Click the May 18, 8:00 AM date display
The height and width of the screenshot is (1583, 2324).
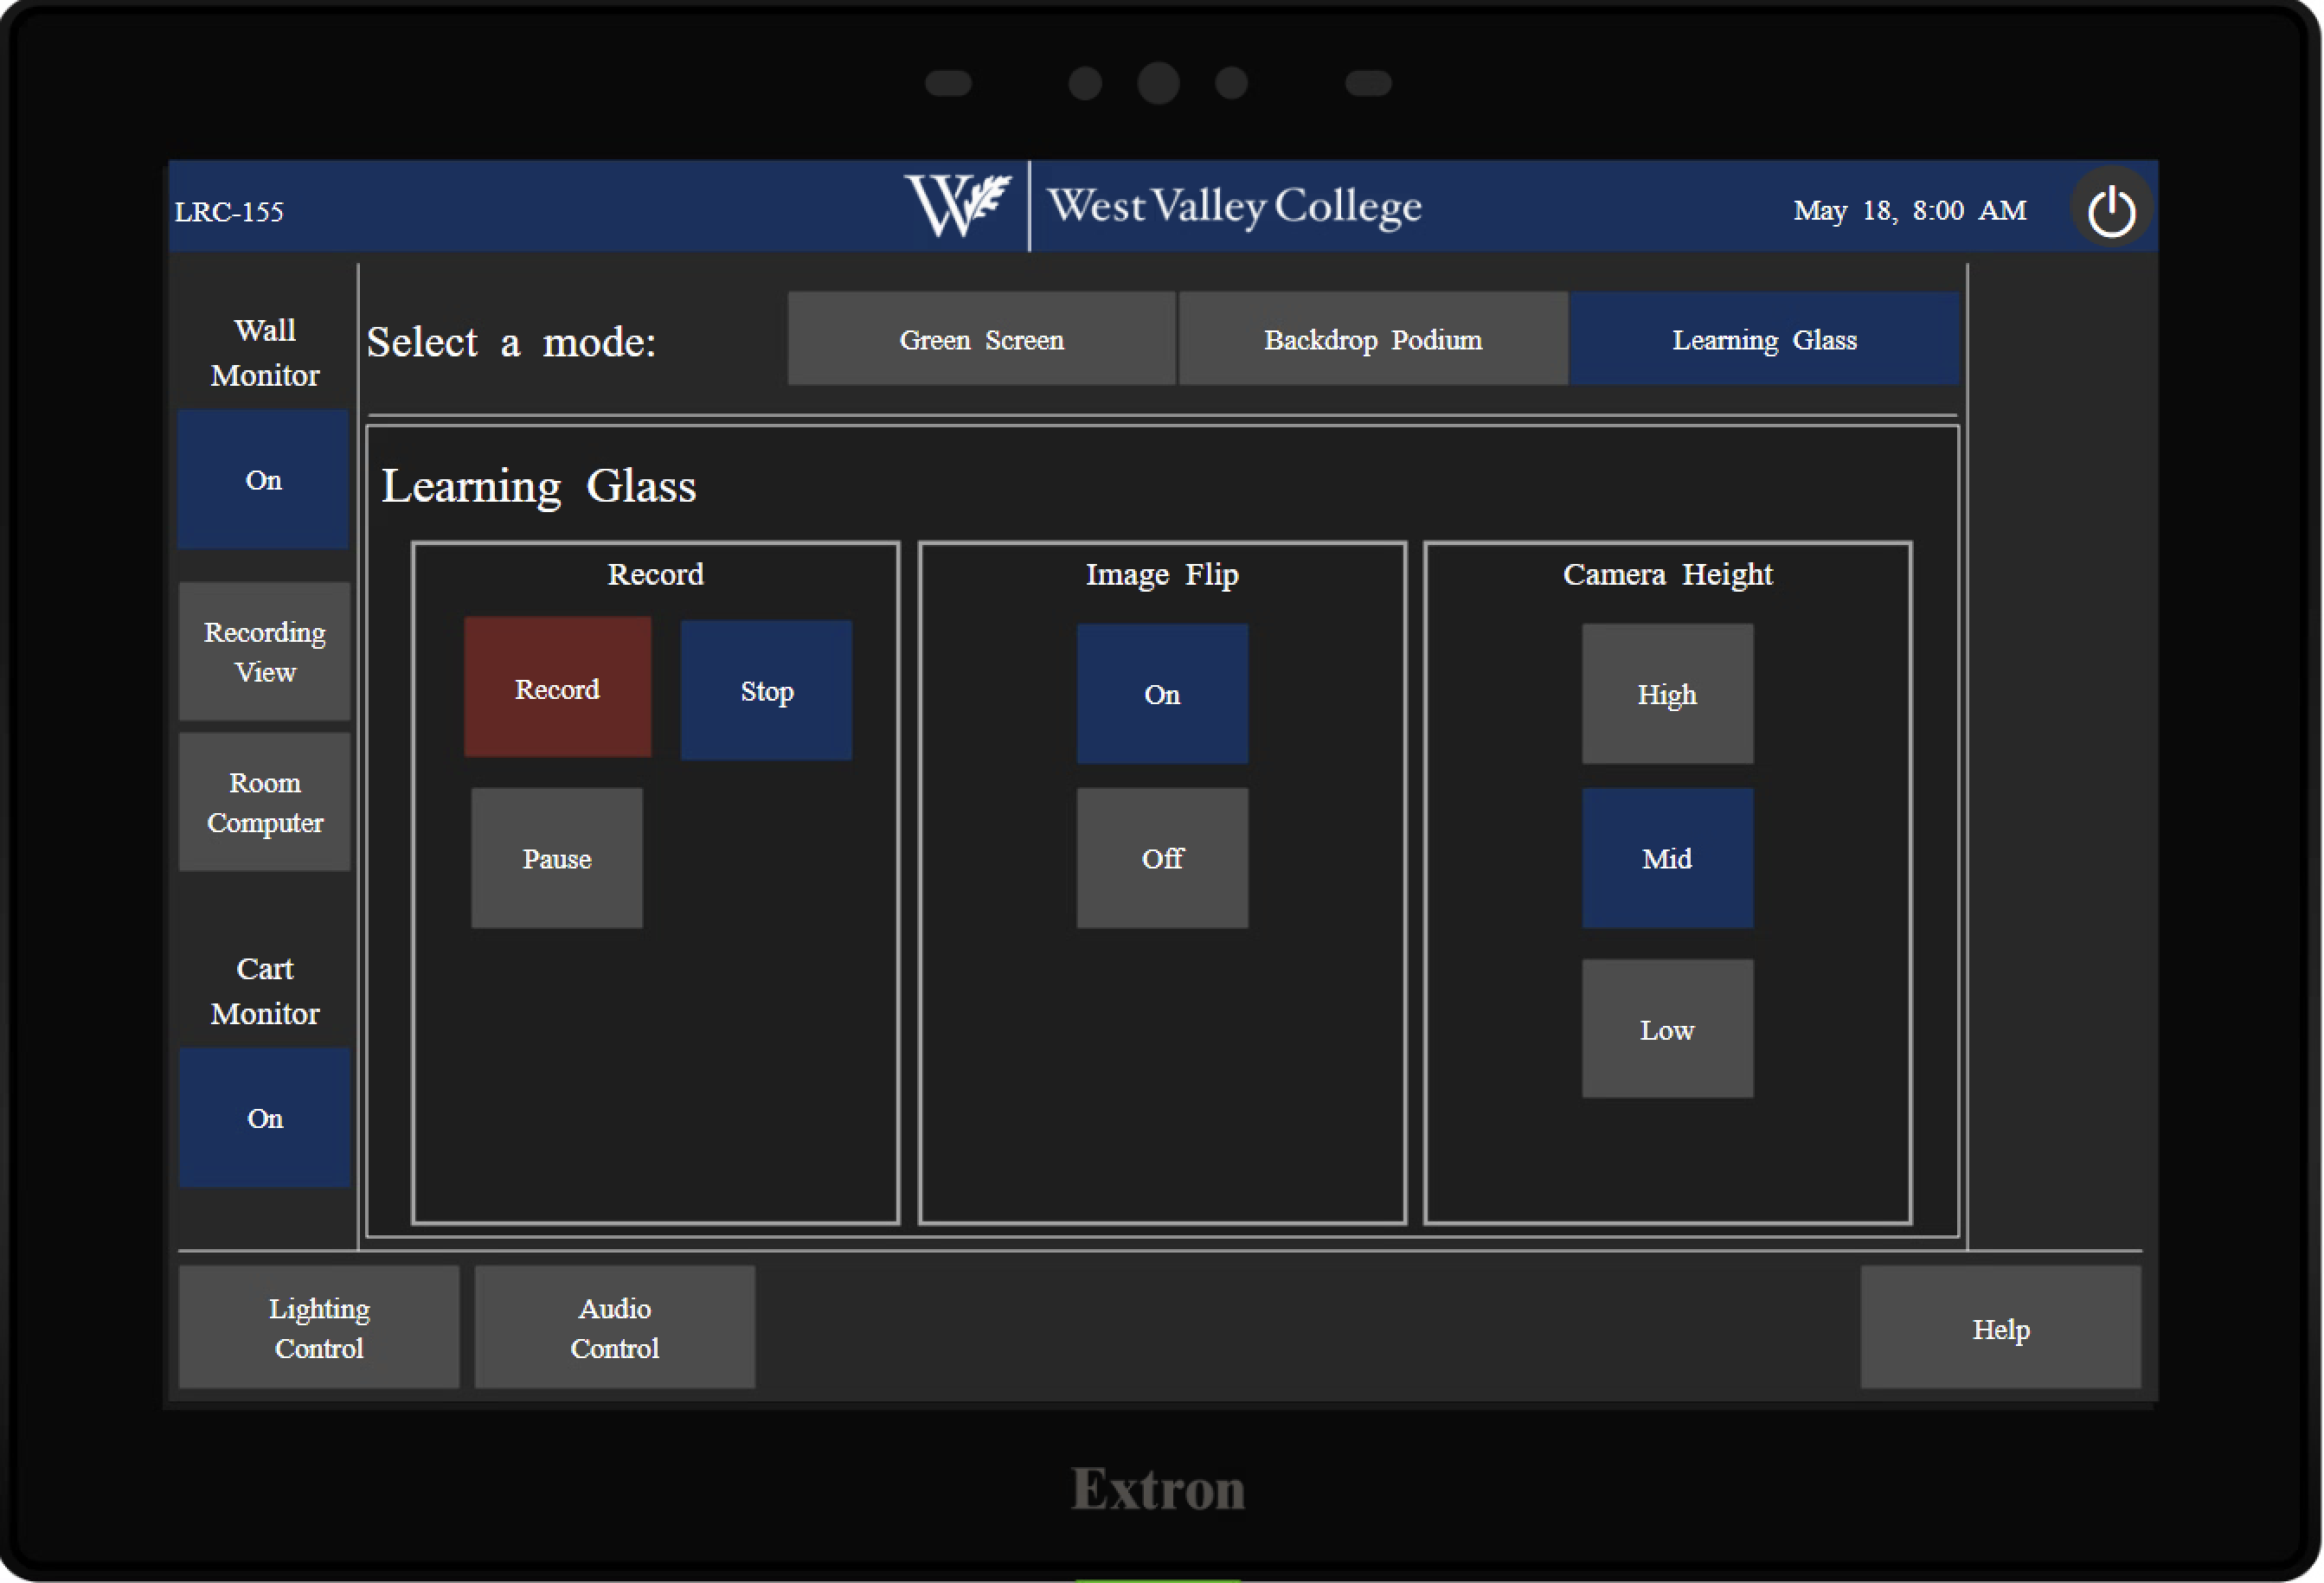[x=1909, y=210]
